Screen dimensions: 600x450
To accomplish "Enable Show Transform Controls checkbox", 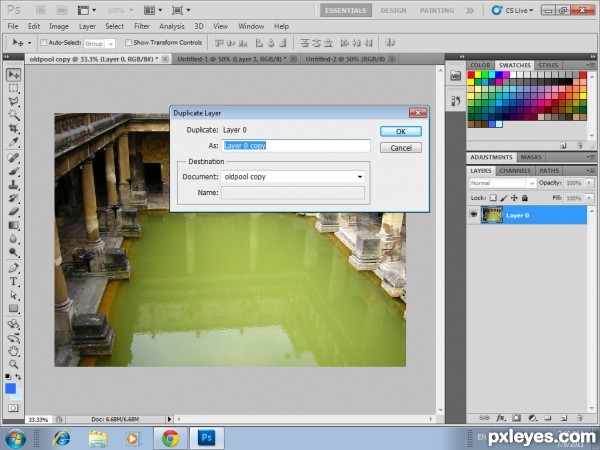I will point(129,42).
